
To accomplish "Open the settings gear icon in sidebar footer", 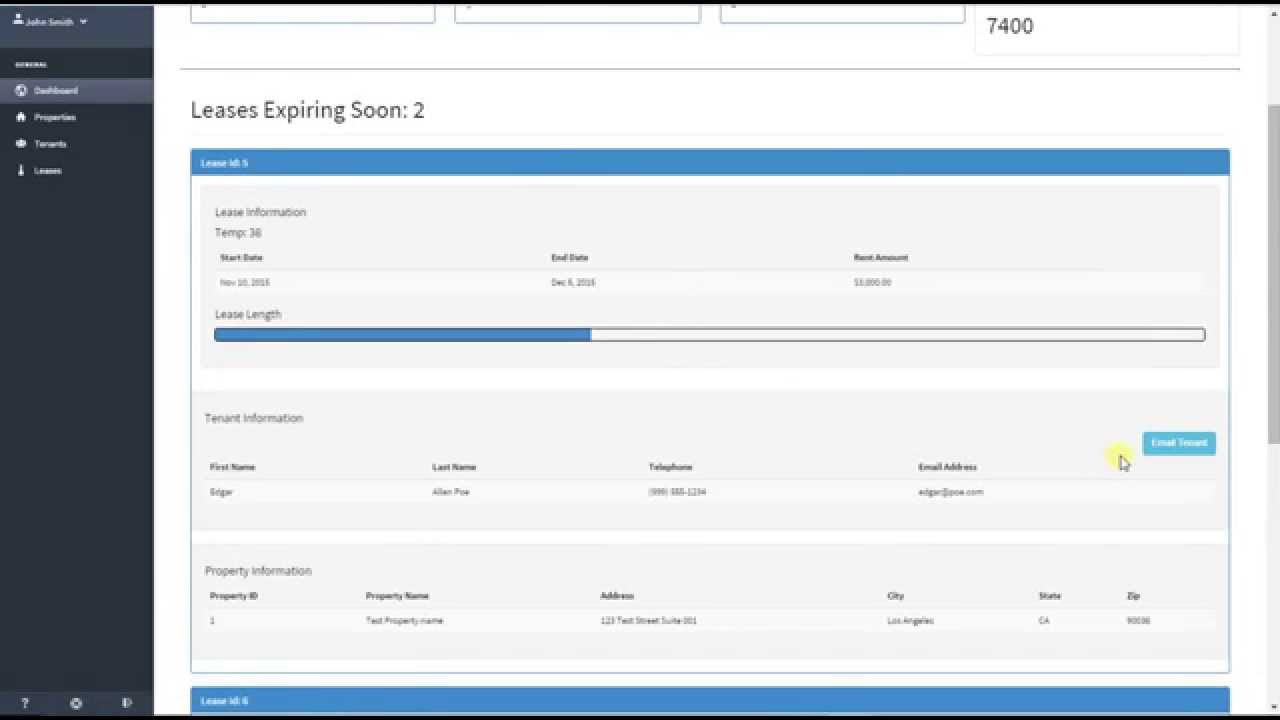I will 76,703.
